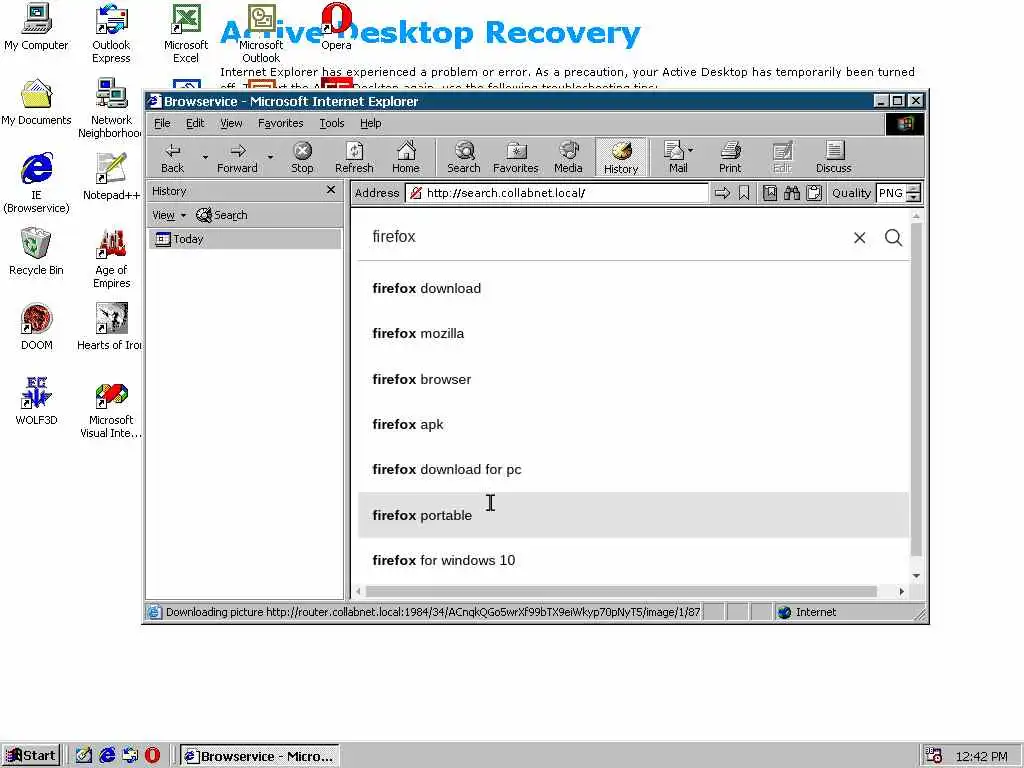
Task: Click the Quality PNG field
Action: pos(891,193)
